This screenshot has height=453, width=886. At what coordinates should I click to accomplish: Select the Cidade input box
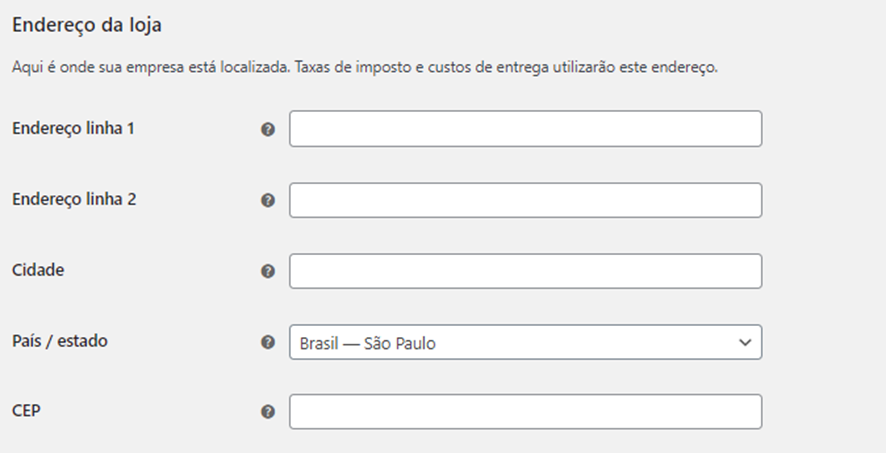(525, 271)
